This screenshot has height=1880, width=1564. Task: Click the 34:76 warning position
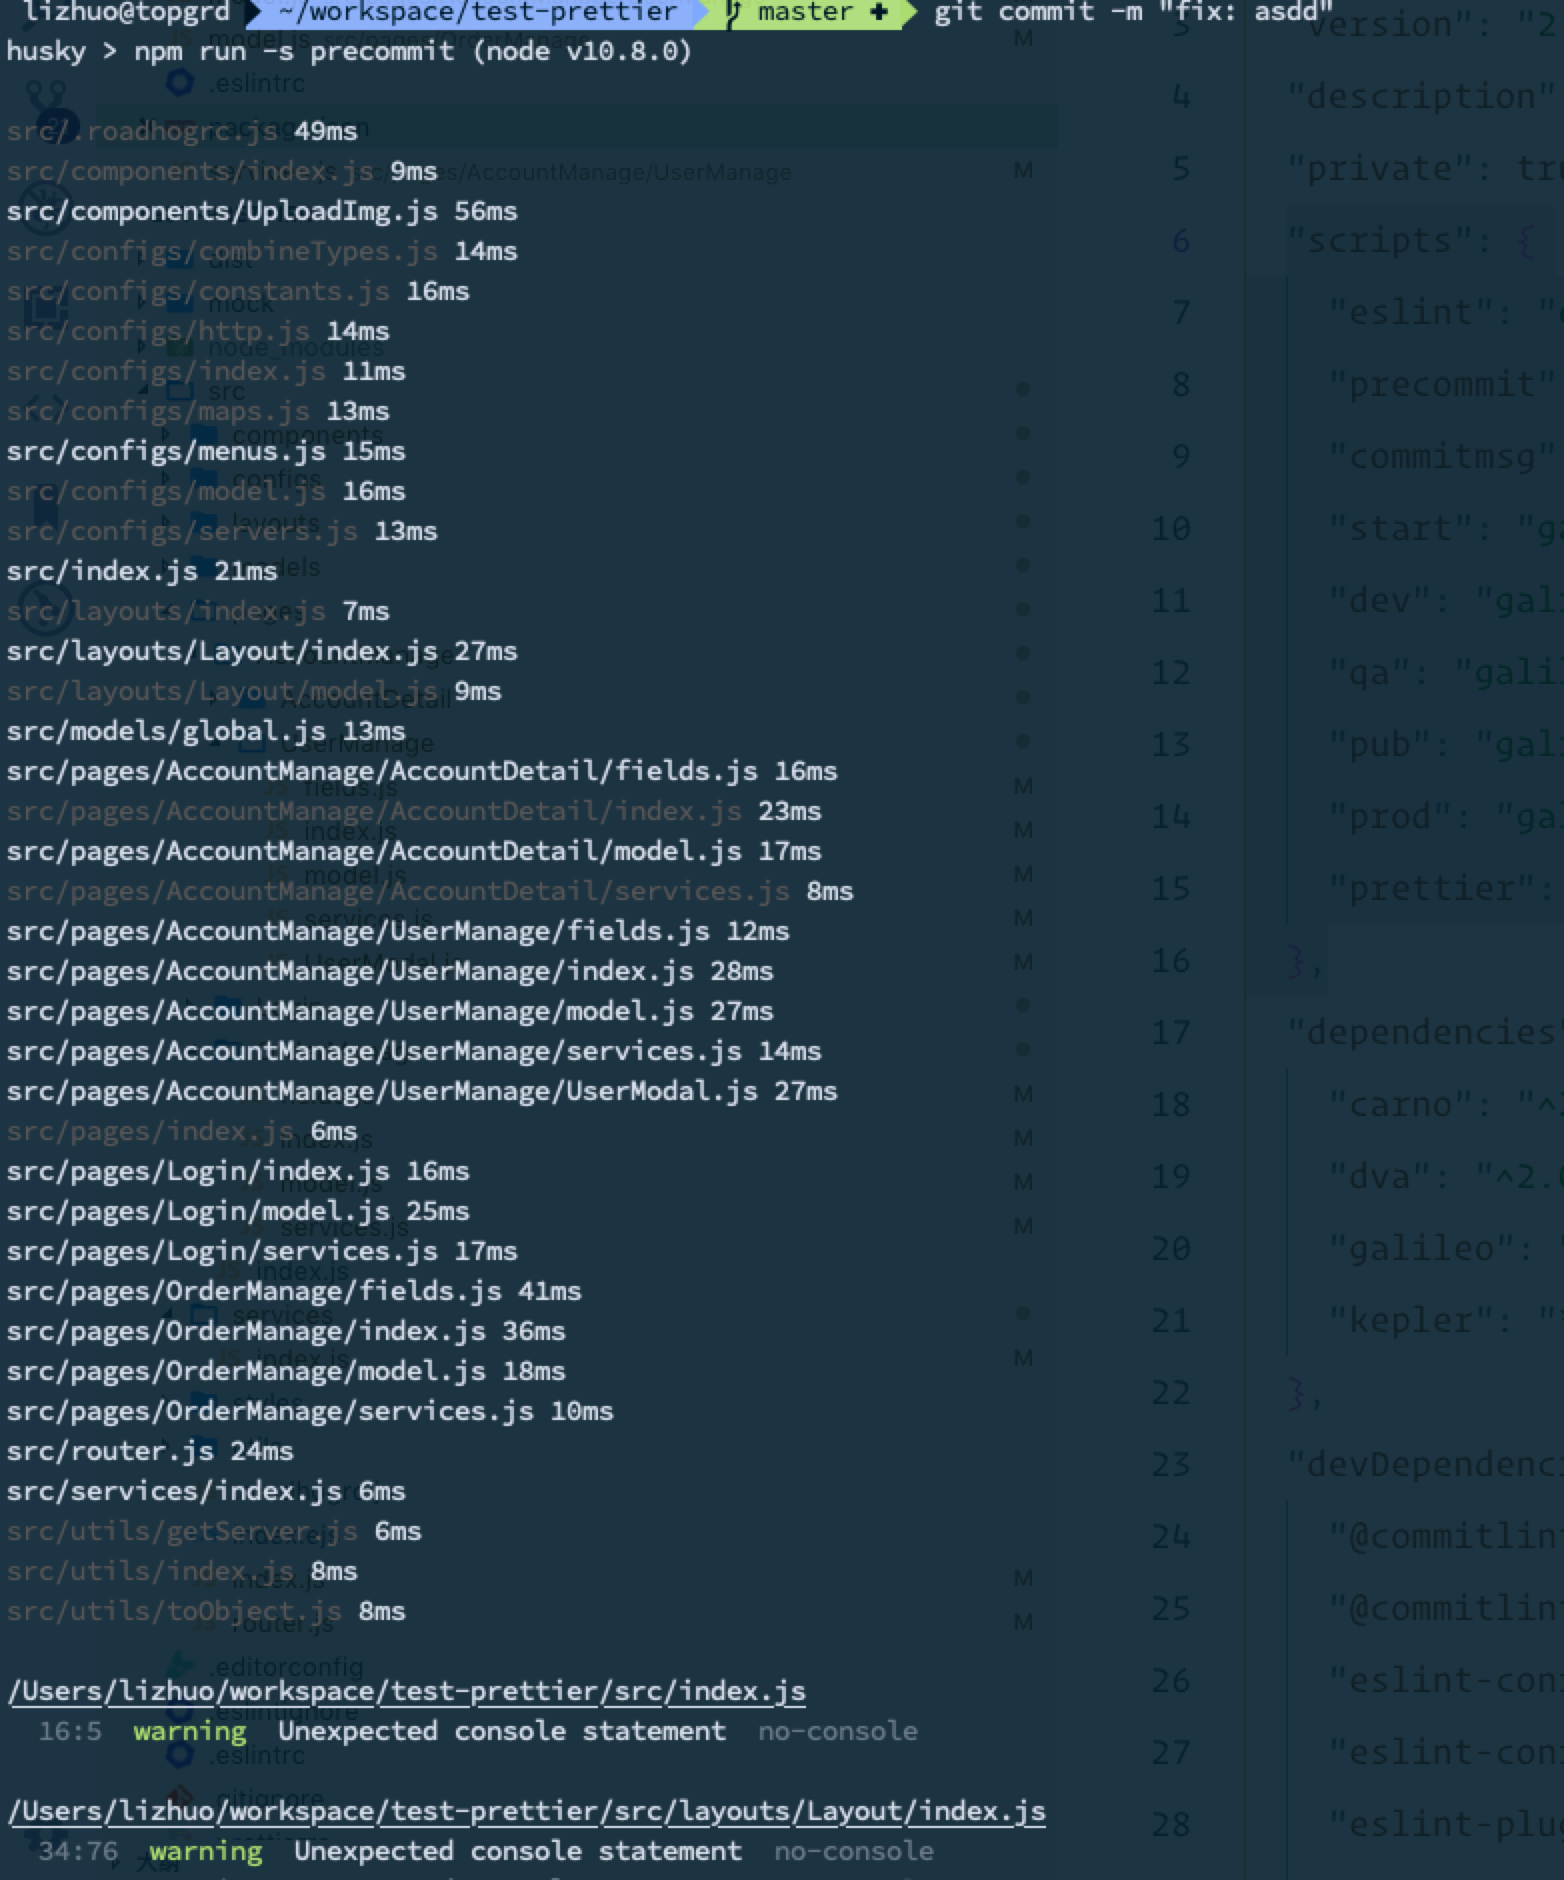pos(78,1851)
